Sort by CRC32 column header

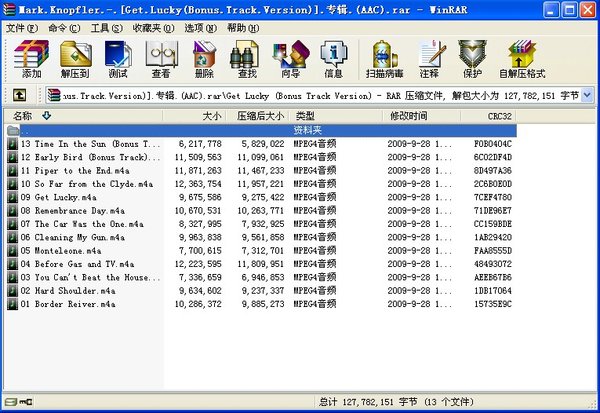pyautogui.click(x=489, y=116)
